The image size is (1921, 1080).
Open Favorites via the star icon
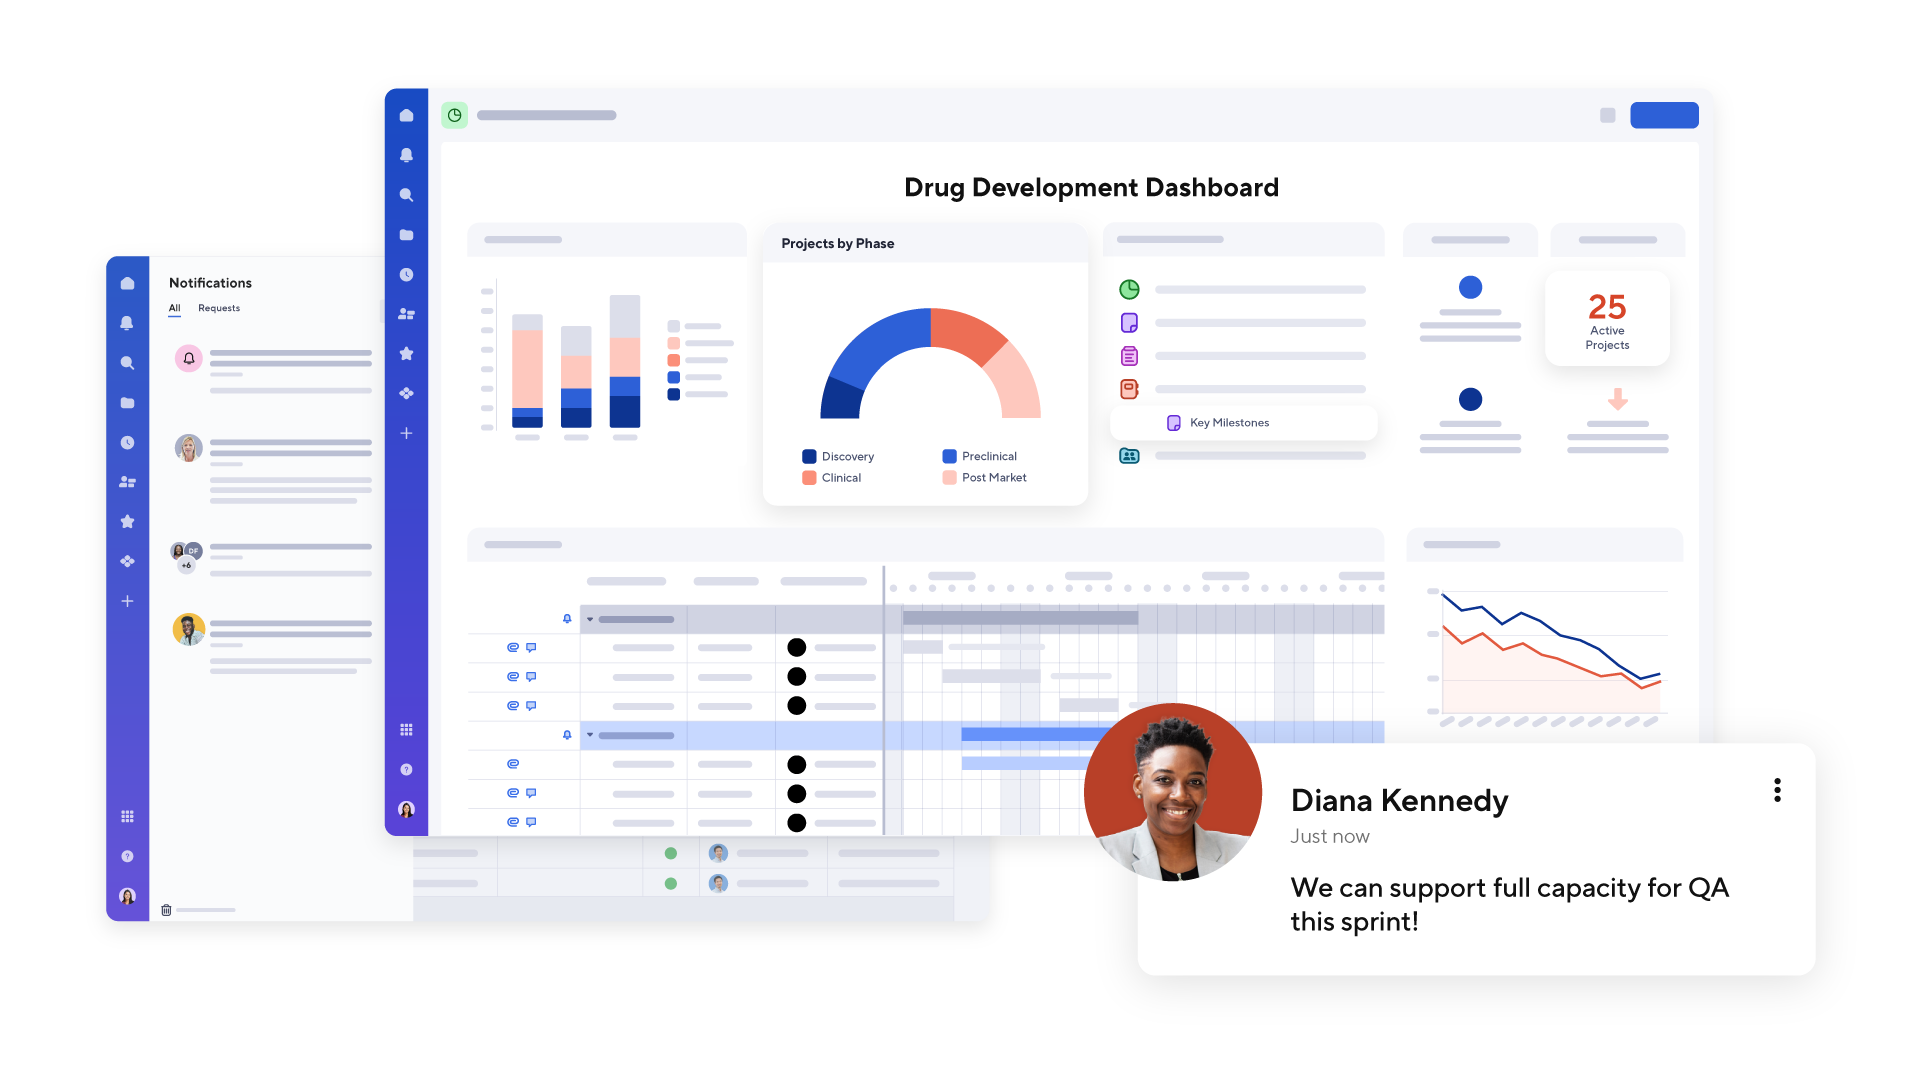(x=406, y=353)
